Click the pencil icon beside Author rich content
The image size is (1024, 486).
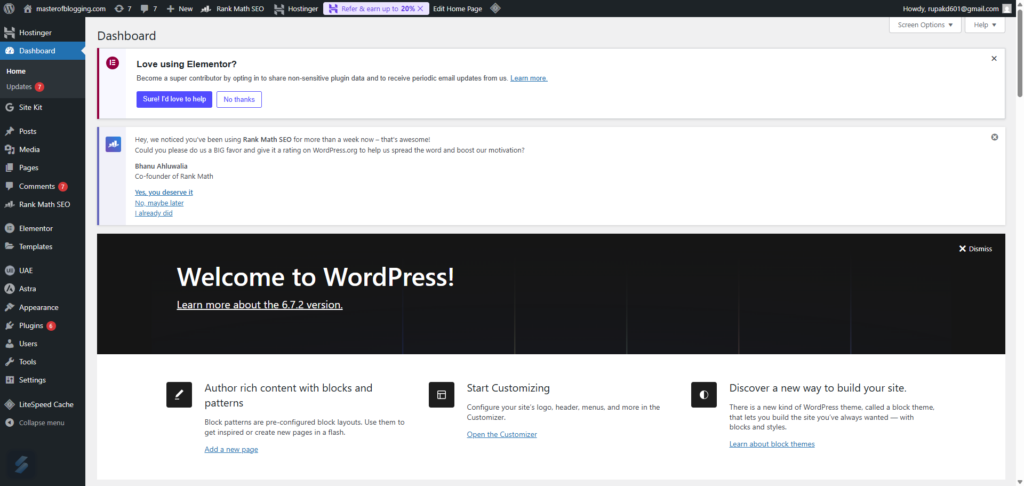point(179,395)
